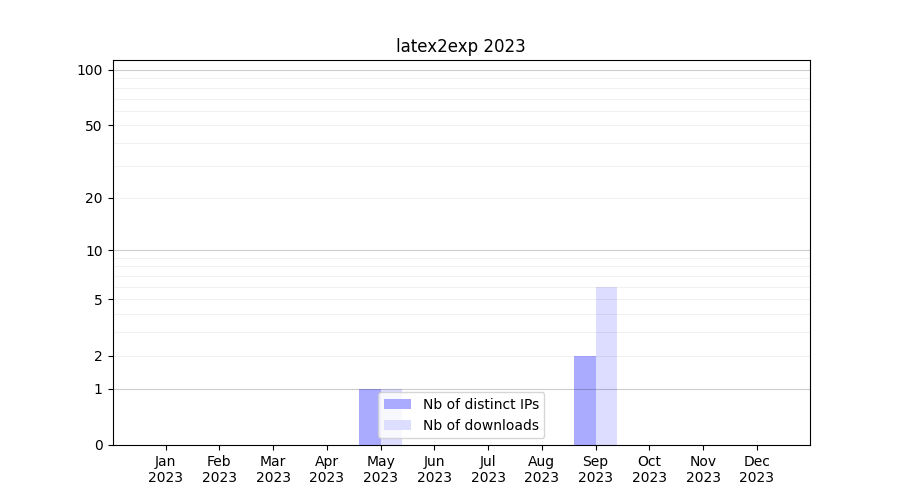The width and height of the screenshot is (900, 500).
Task: Click the 50 tick on the y-axis
Action: click(x=93, y=126)
